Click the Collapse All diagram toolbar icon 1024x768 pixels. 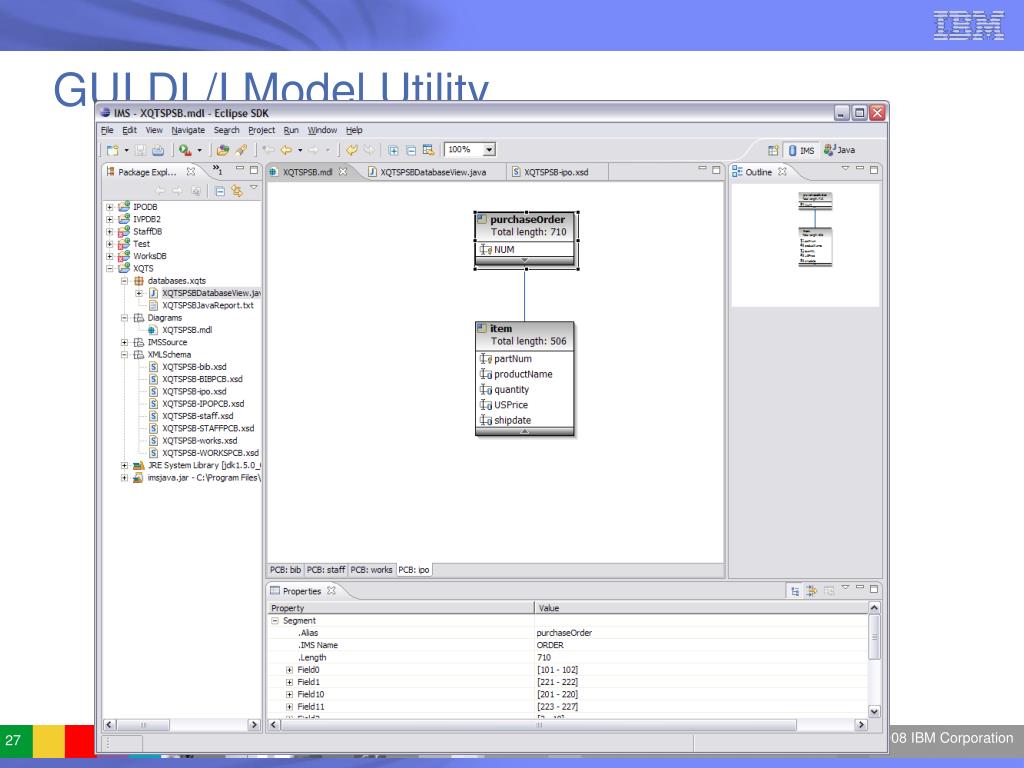(411, 150)
